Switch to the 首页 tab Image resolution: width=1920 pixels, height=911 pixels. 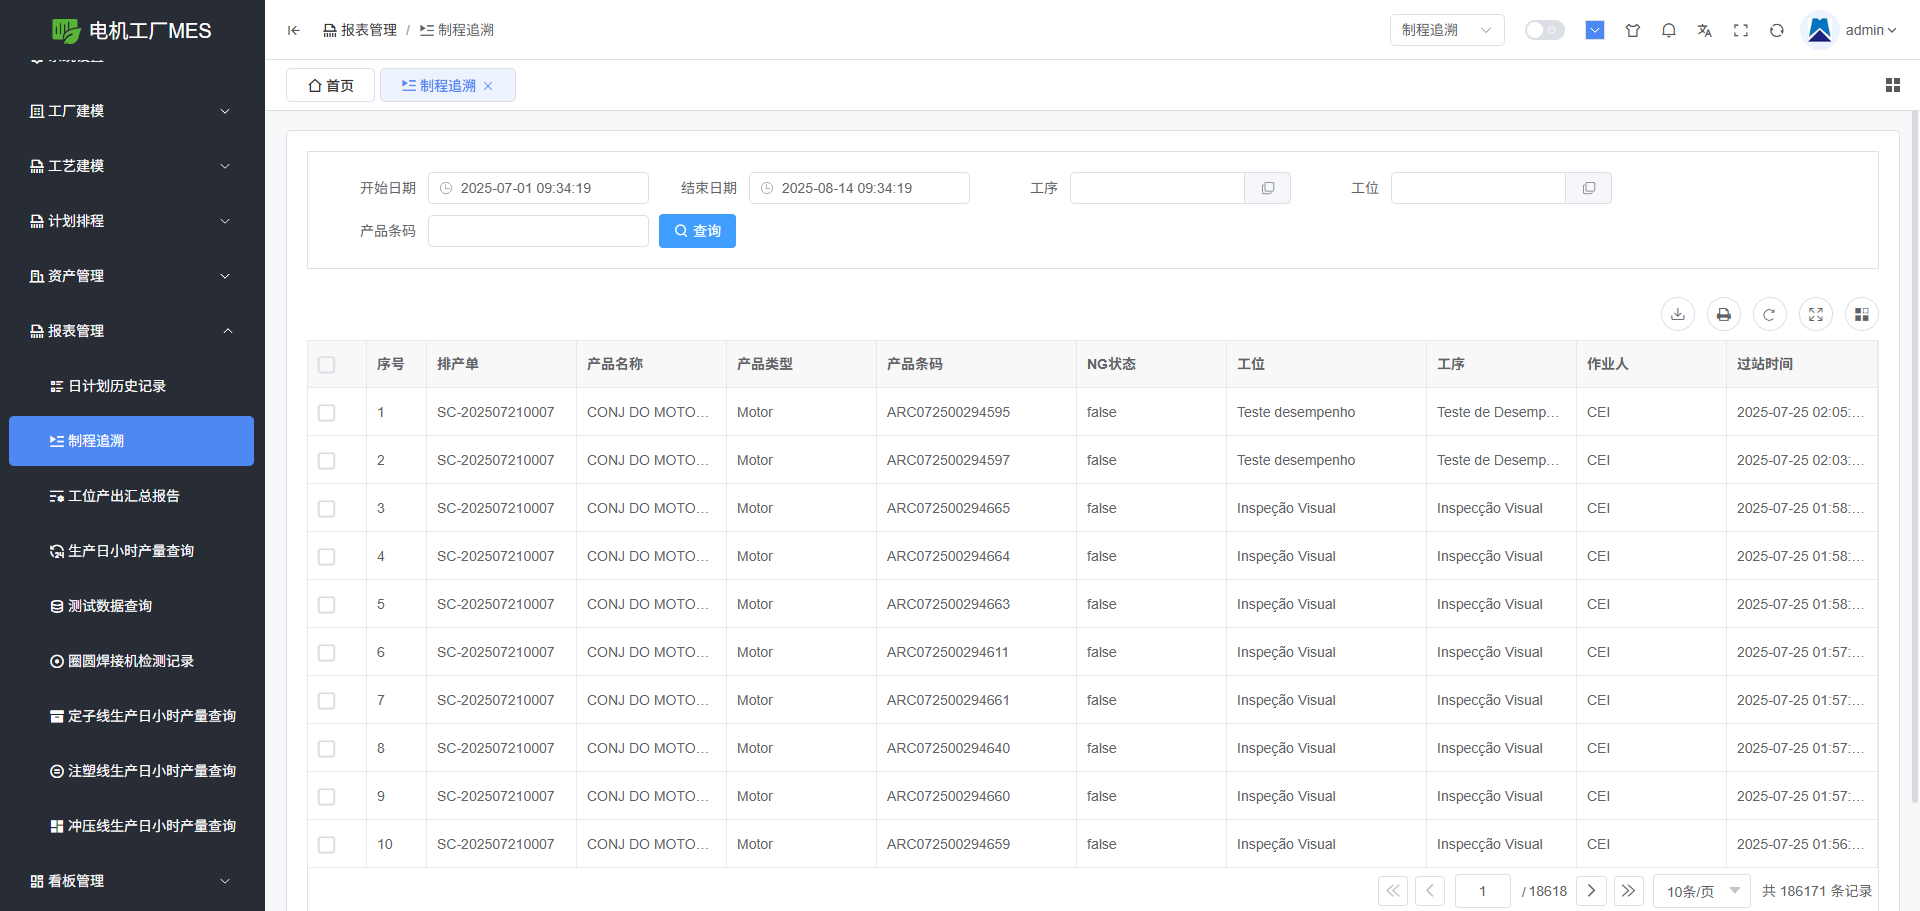coord(330,86)
